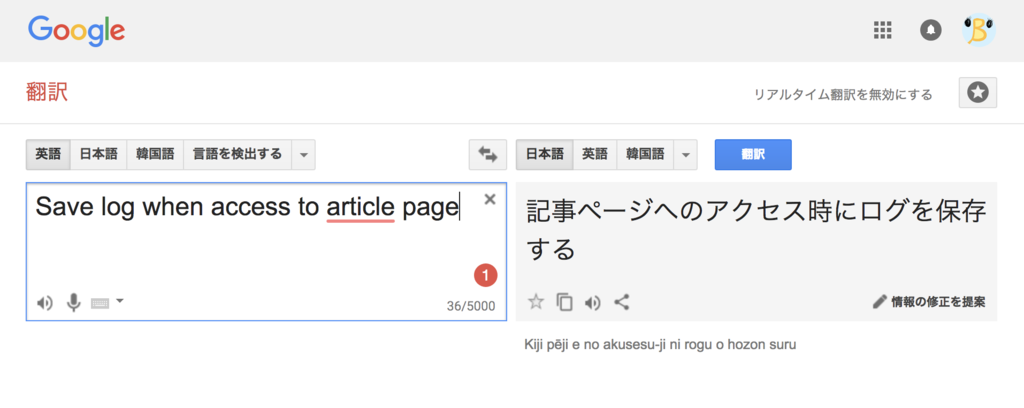Listen to the source text

point(44,303)
